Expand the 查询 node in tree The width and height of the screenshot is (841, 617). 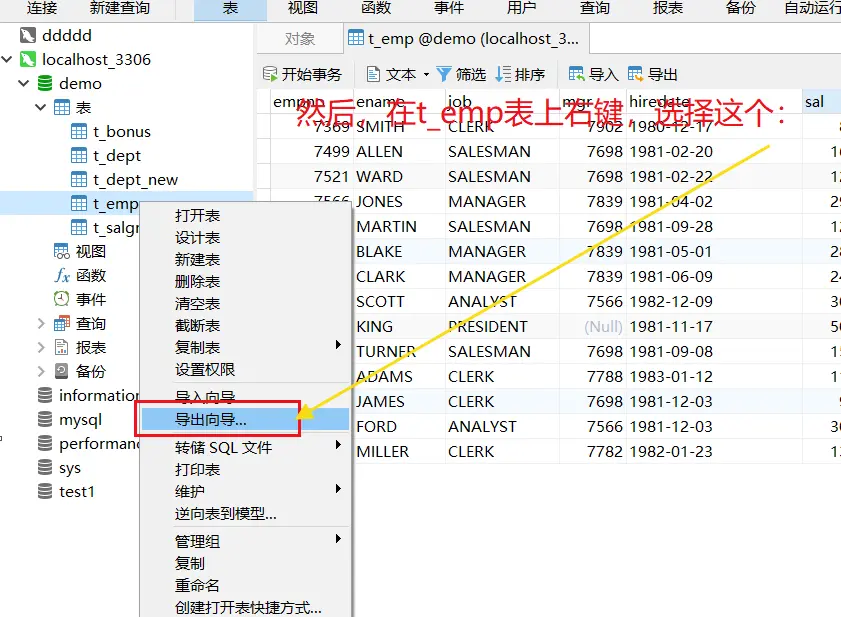[x=41, y=324]
